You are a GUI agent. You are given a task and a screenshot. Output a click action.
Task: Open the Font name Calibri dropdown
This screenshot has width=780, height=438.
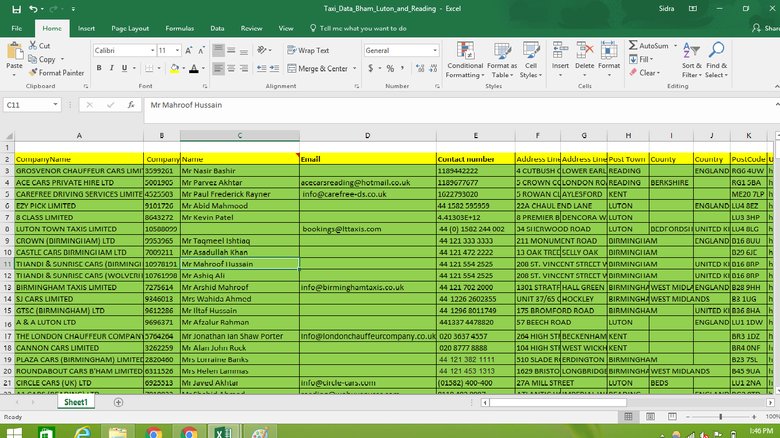pos(152,50)
